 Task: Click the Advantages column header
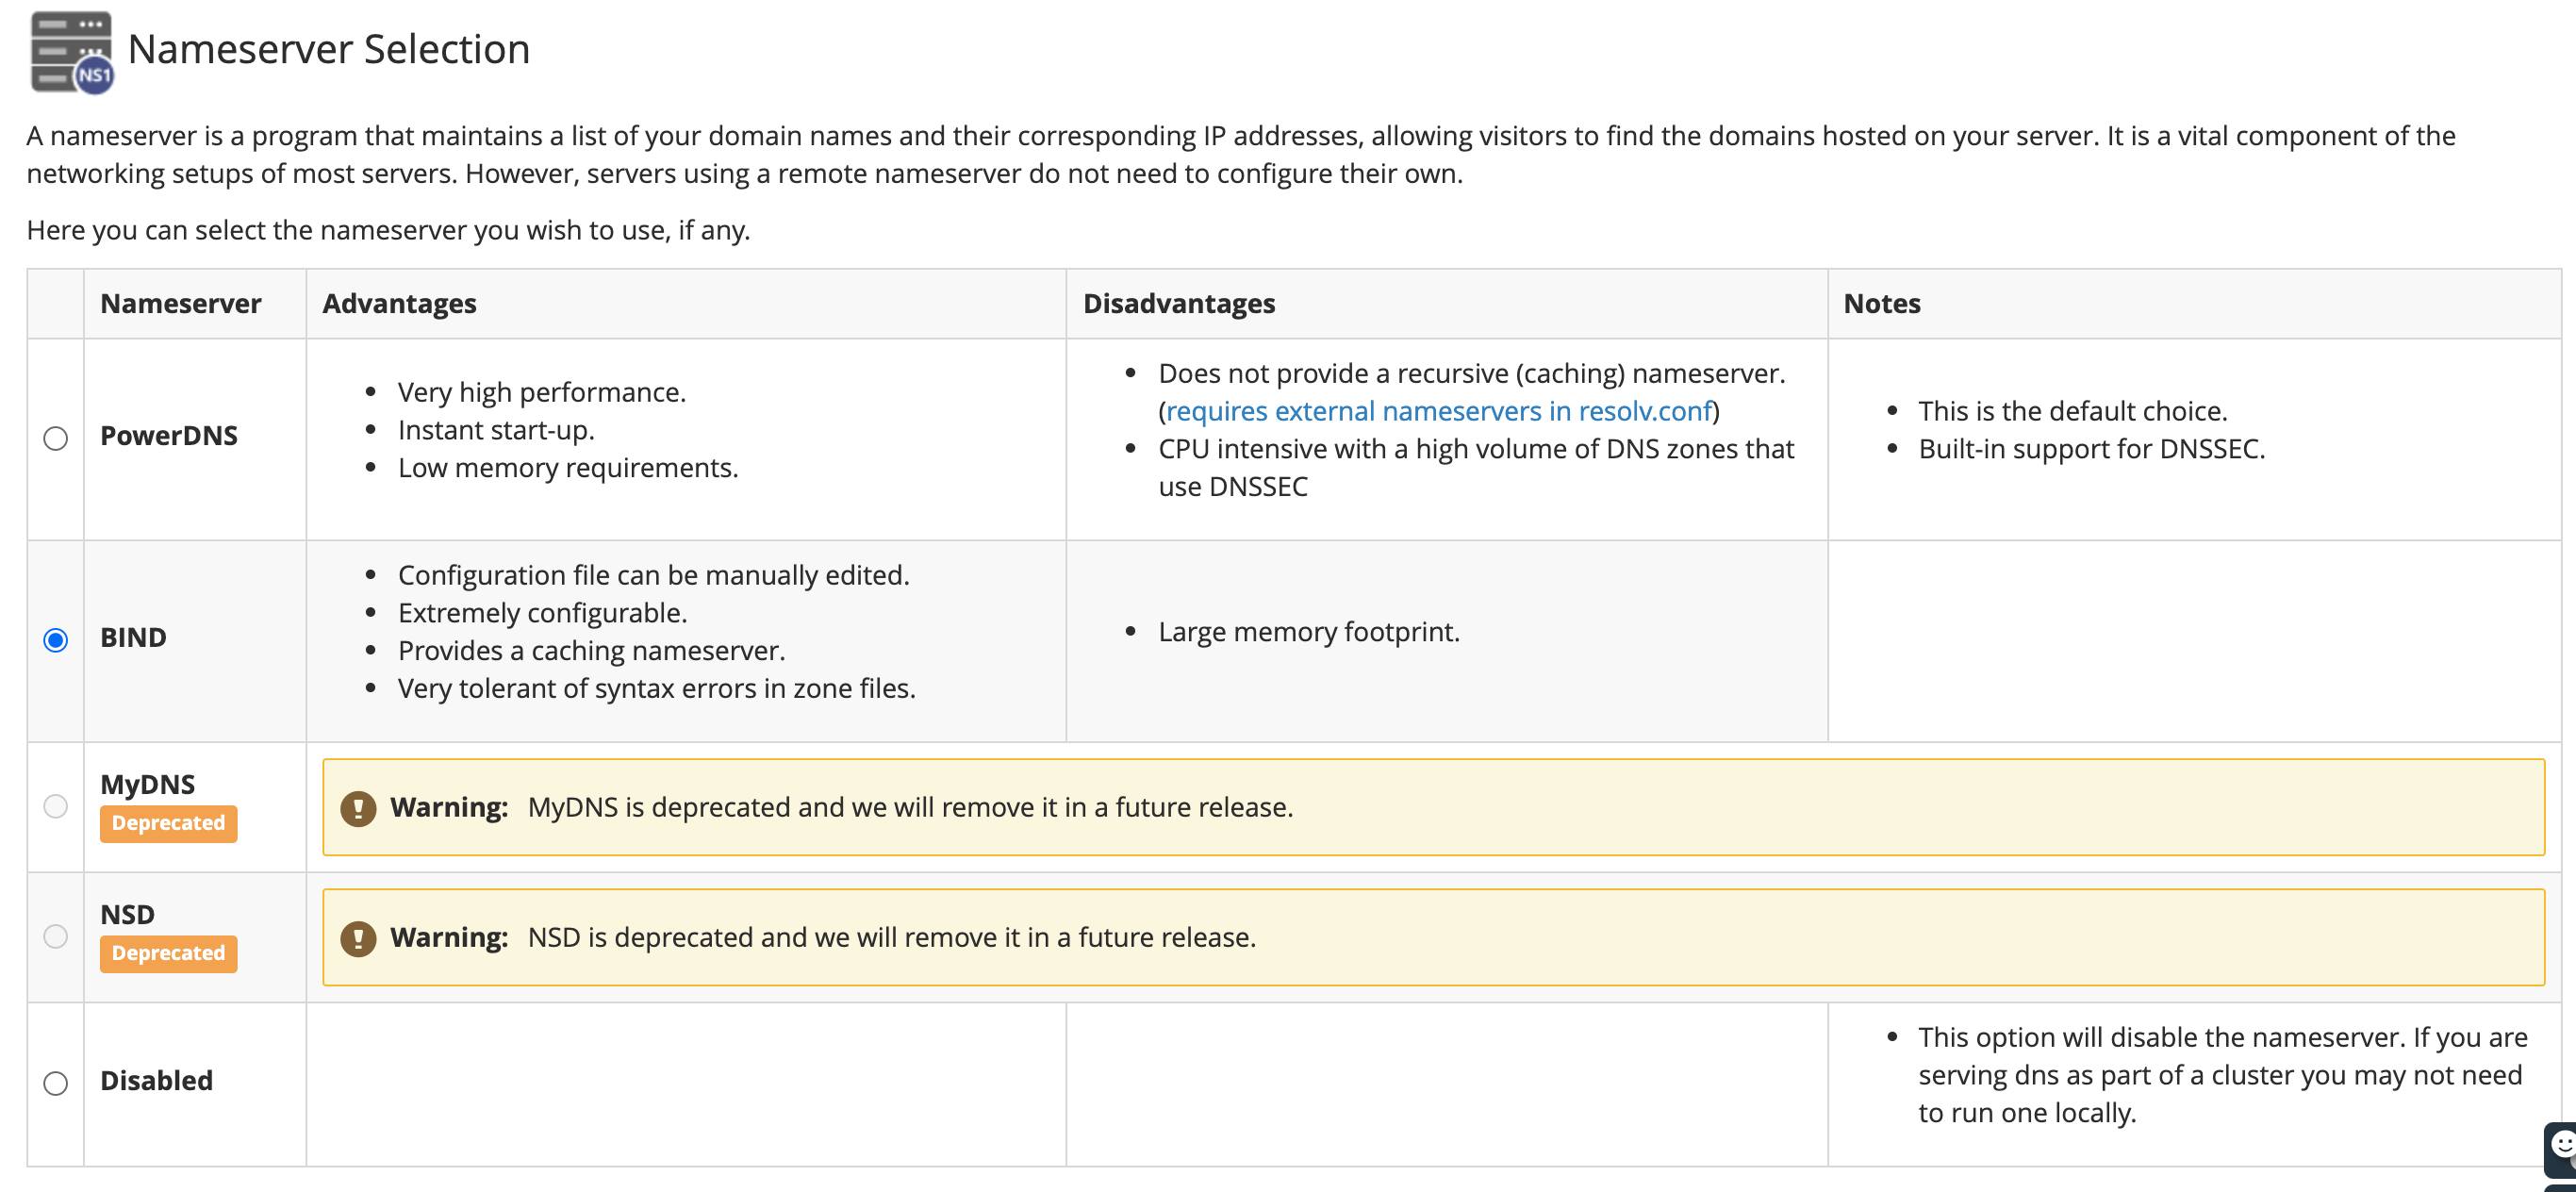397,303
